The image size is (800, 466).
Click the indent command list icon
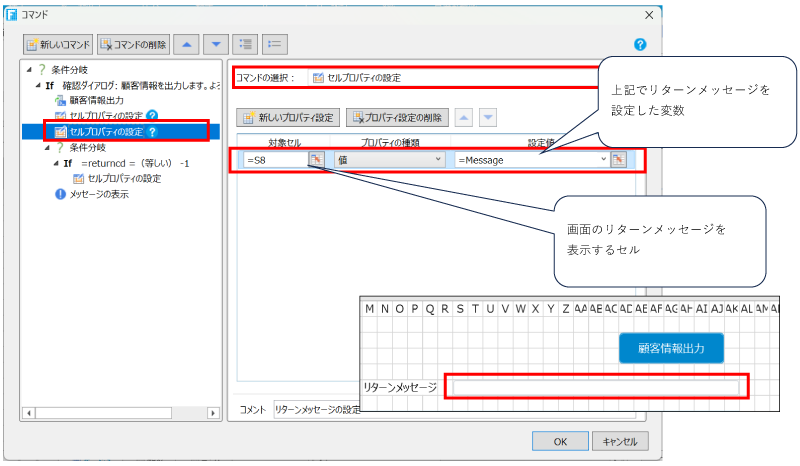pyautogui.click(x=245, y=44)
